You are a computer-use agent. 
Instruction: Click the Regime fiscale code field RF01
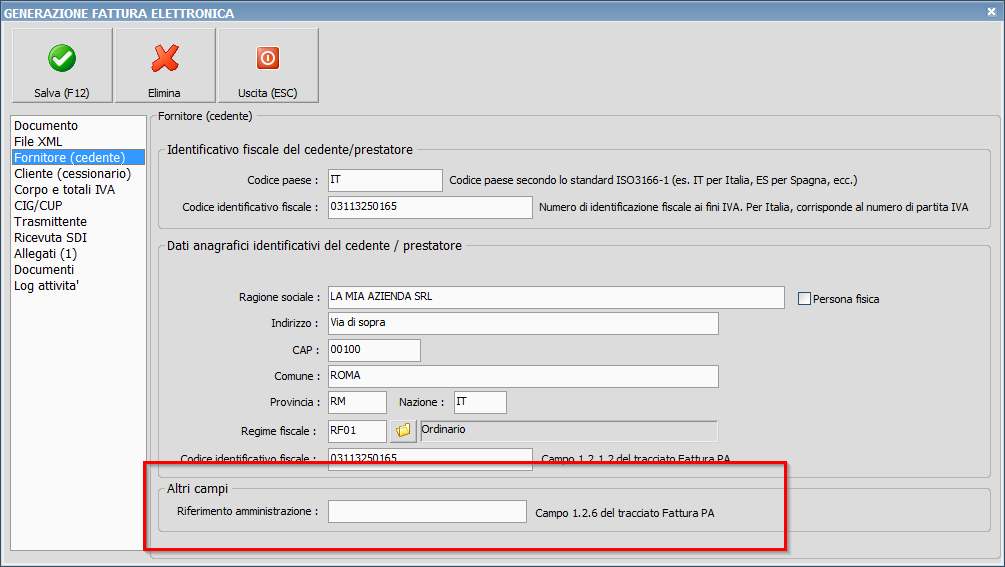pos(357,431)
